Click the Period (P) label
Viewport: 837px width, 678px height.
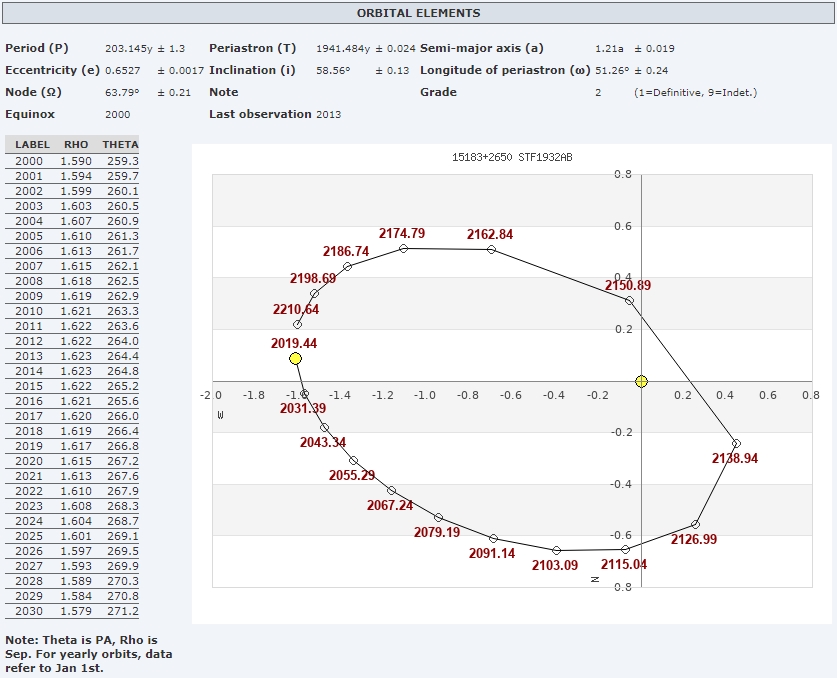click(37, 48)
